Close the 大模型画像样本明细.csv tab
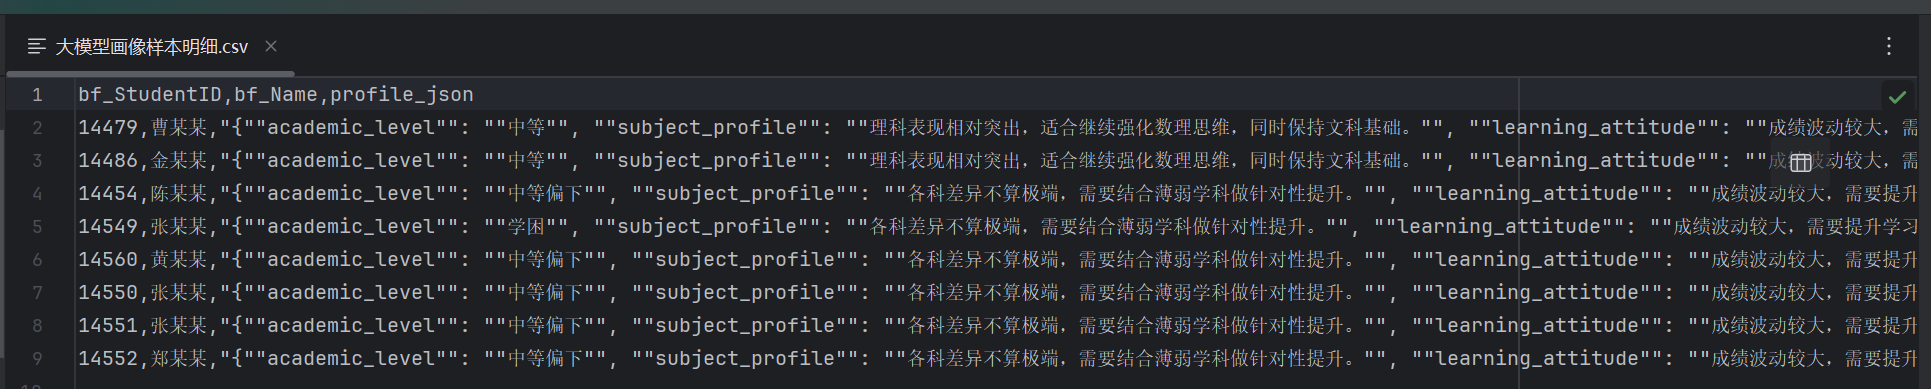The height and width of the screenshot is (389, 1931). pyautogui.click(x=271, y=46)
